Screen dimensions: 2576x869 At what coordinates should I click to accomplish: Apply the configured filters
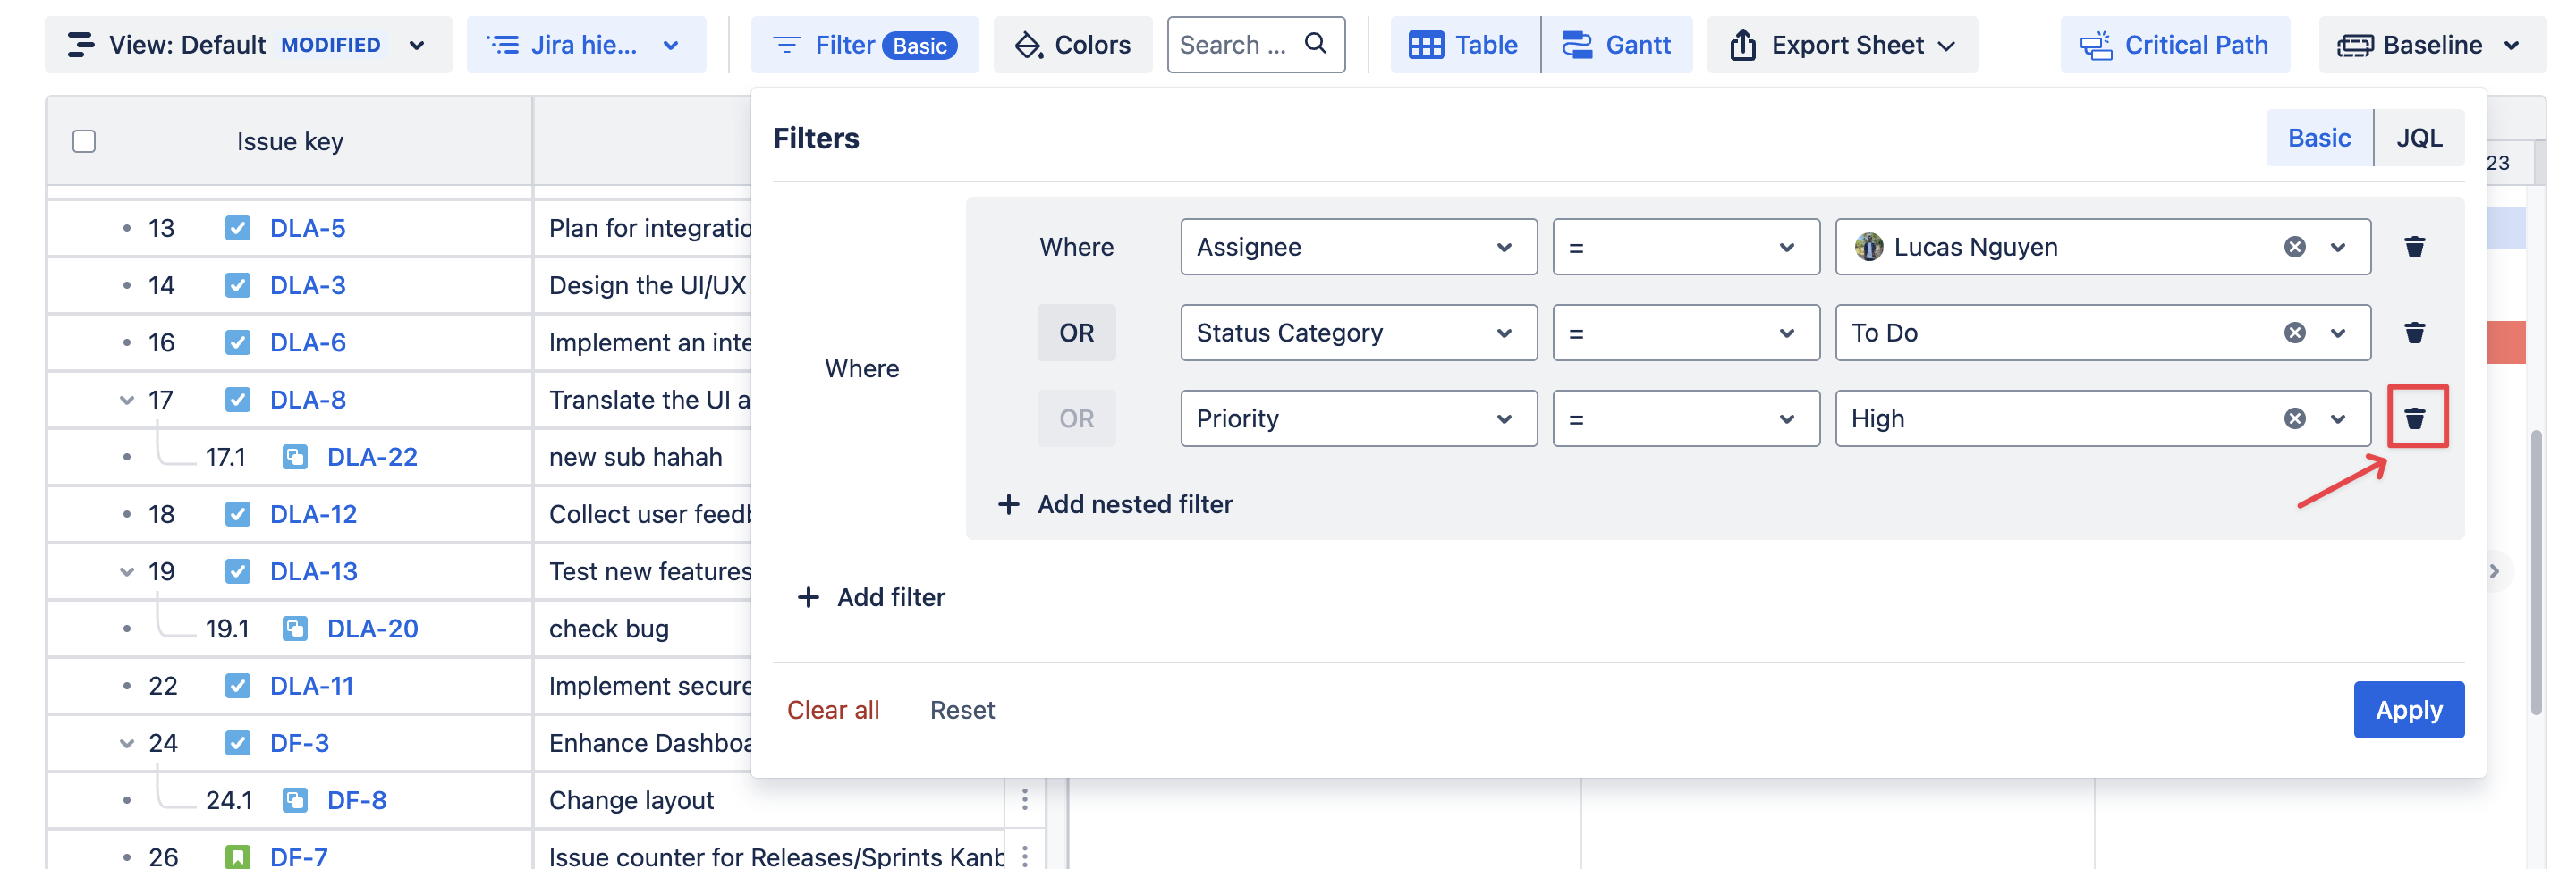pyautogui.click(x=2407, y=710)
